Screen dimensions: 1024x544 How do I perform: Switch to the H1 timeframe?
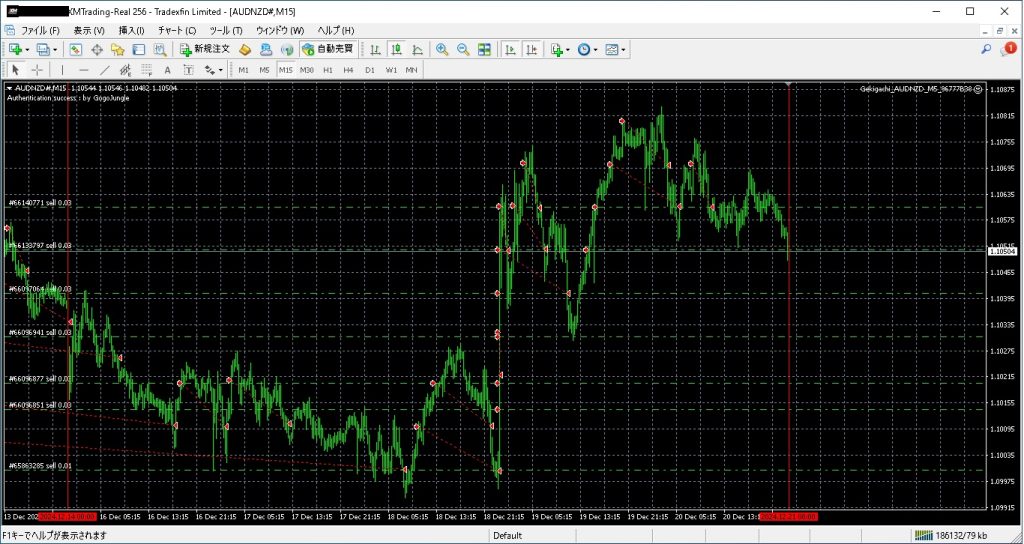pos(327,70)
